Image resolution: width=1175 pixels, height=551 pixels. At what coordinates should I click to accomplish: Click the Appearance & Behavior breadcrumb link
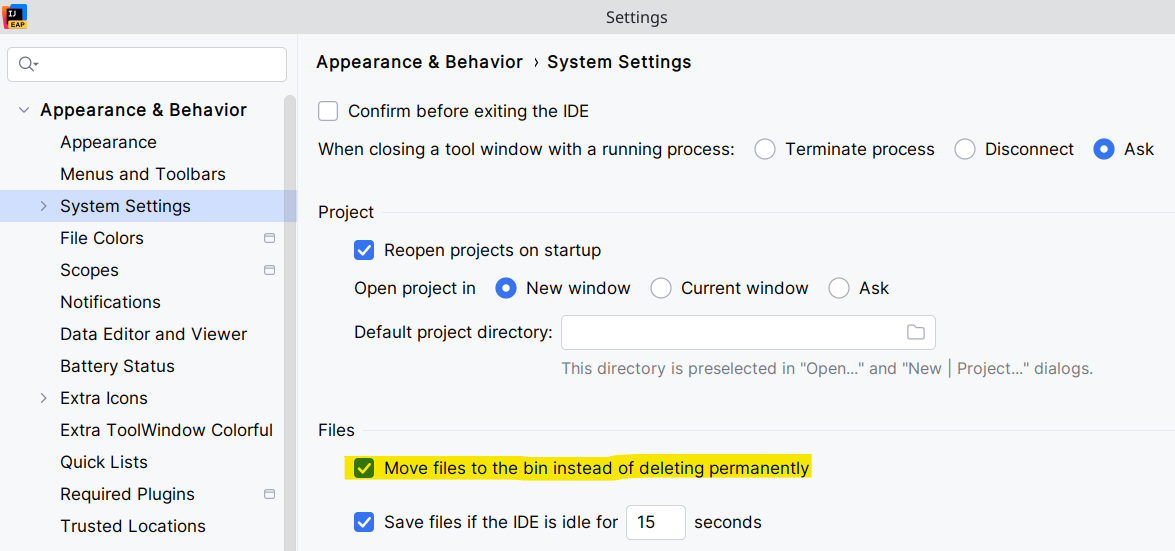tap(419, 62)
